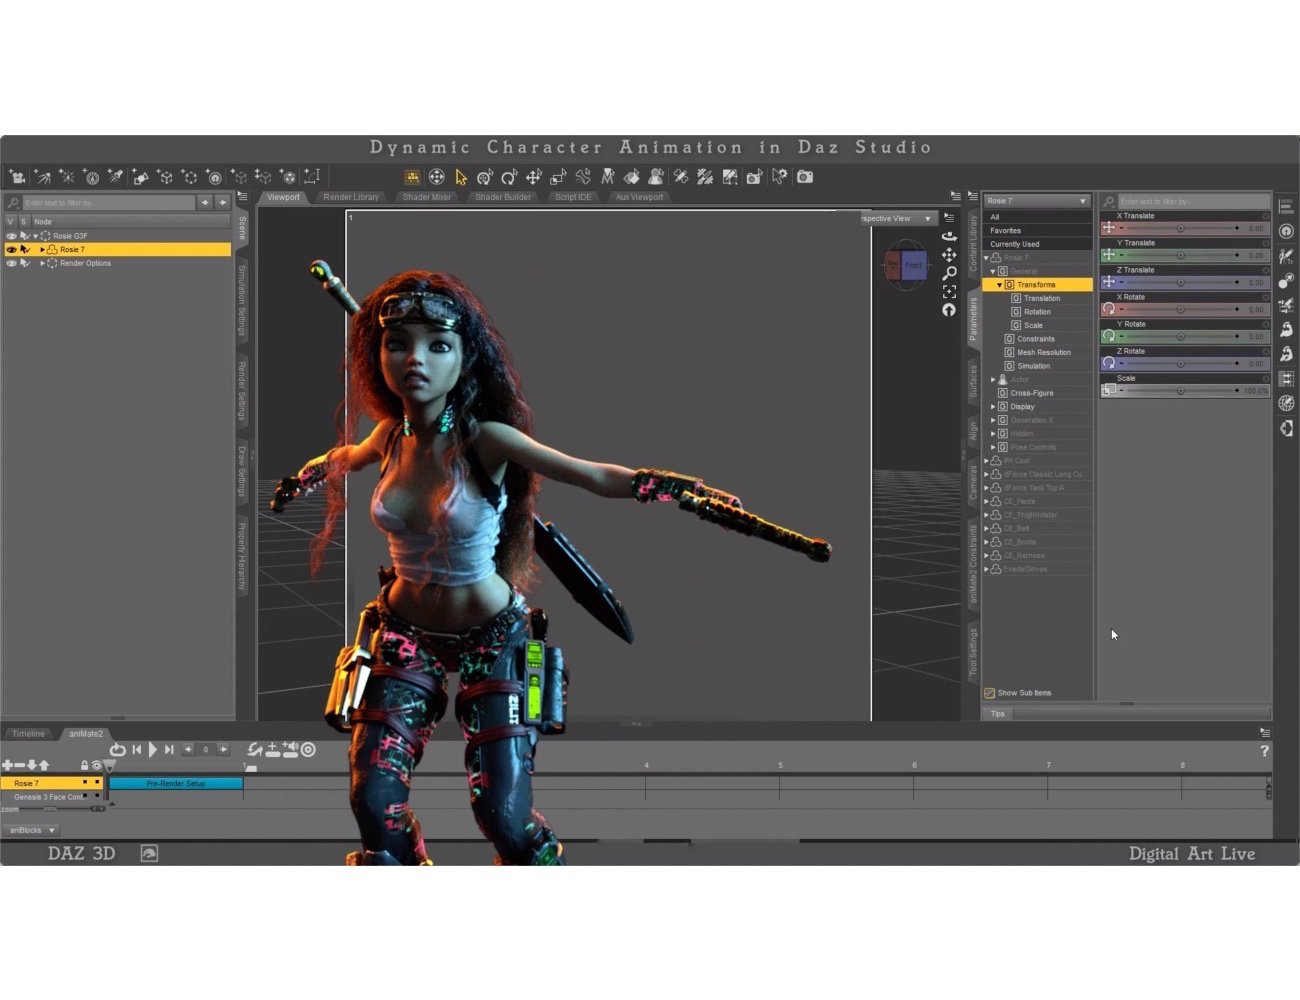
Task: Toggle visibility of the Render Options node
Action: [12, 263]
